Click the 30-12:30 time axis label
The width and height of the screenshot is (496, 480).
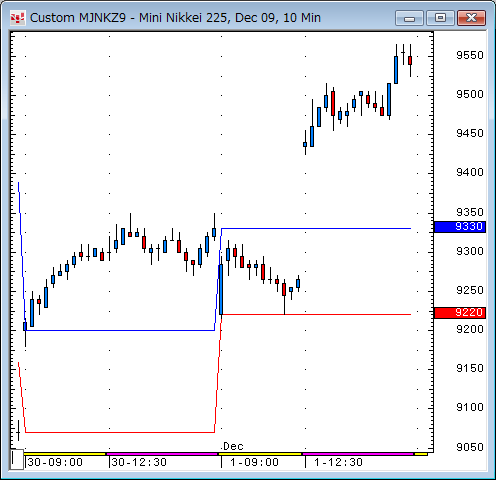[139, 462]
